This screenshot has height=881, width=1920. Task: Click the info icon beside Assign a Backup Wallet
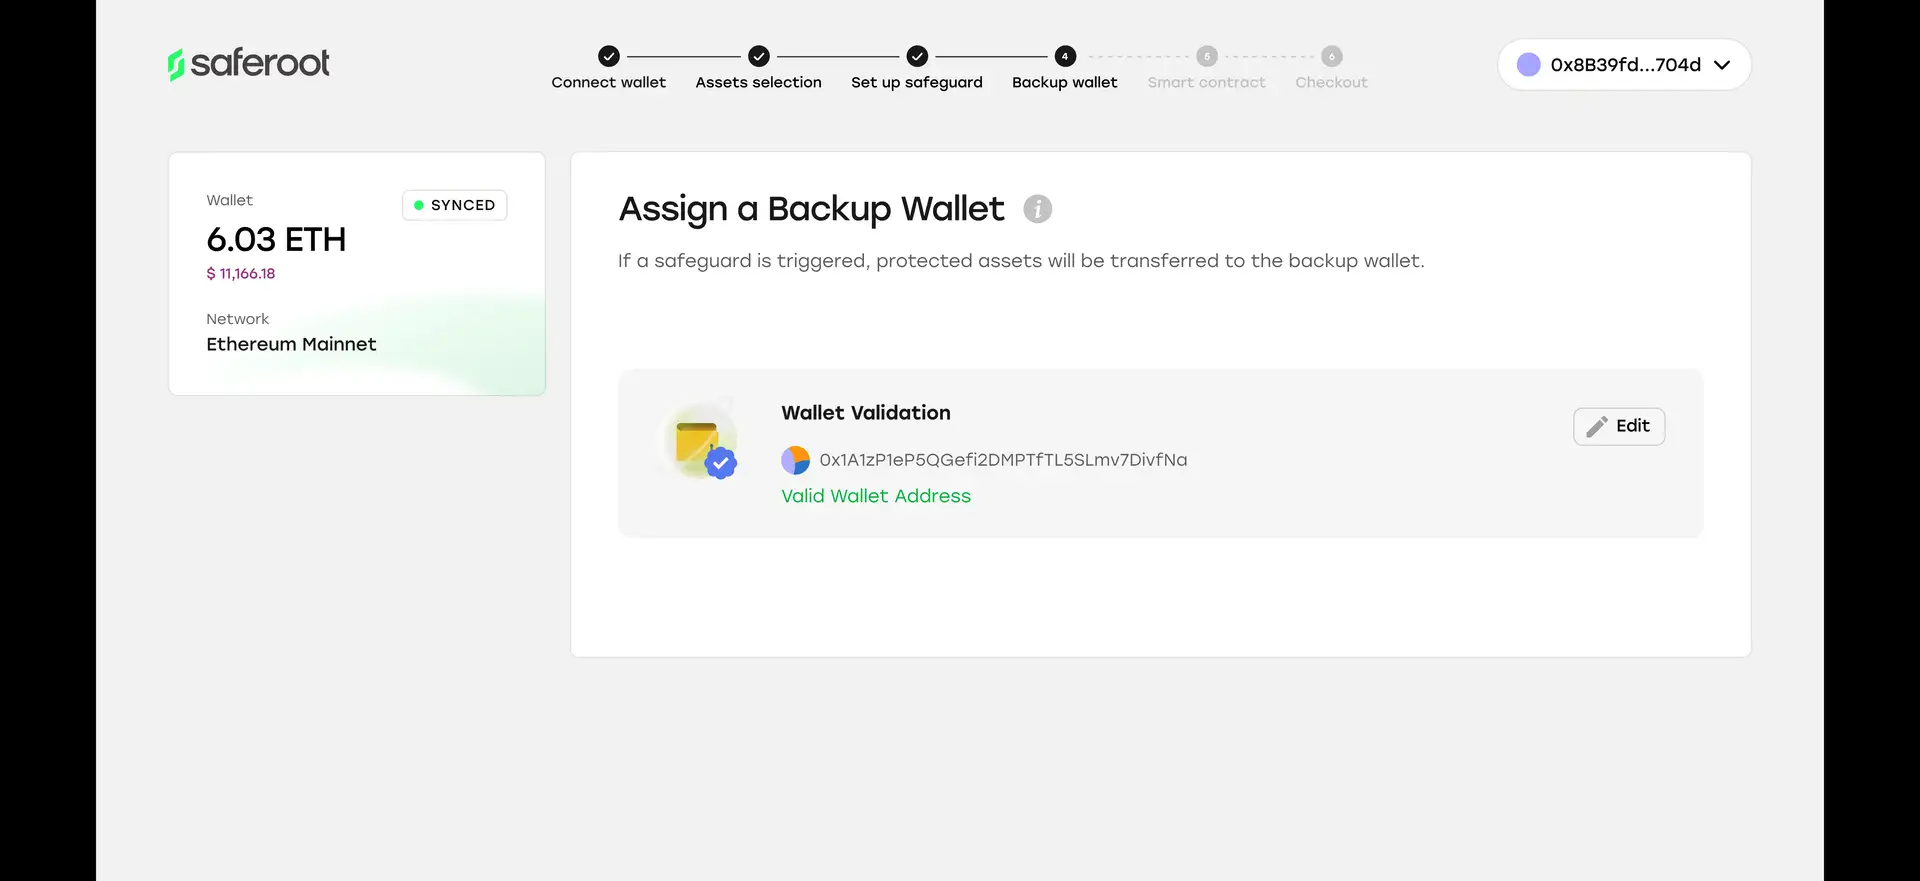point(1037,209)
